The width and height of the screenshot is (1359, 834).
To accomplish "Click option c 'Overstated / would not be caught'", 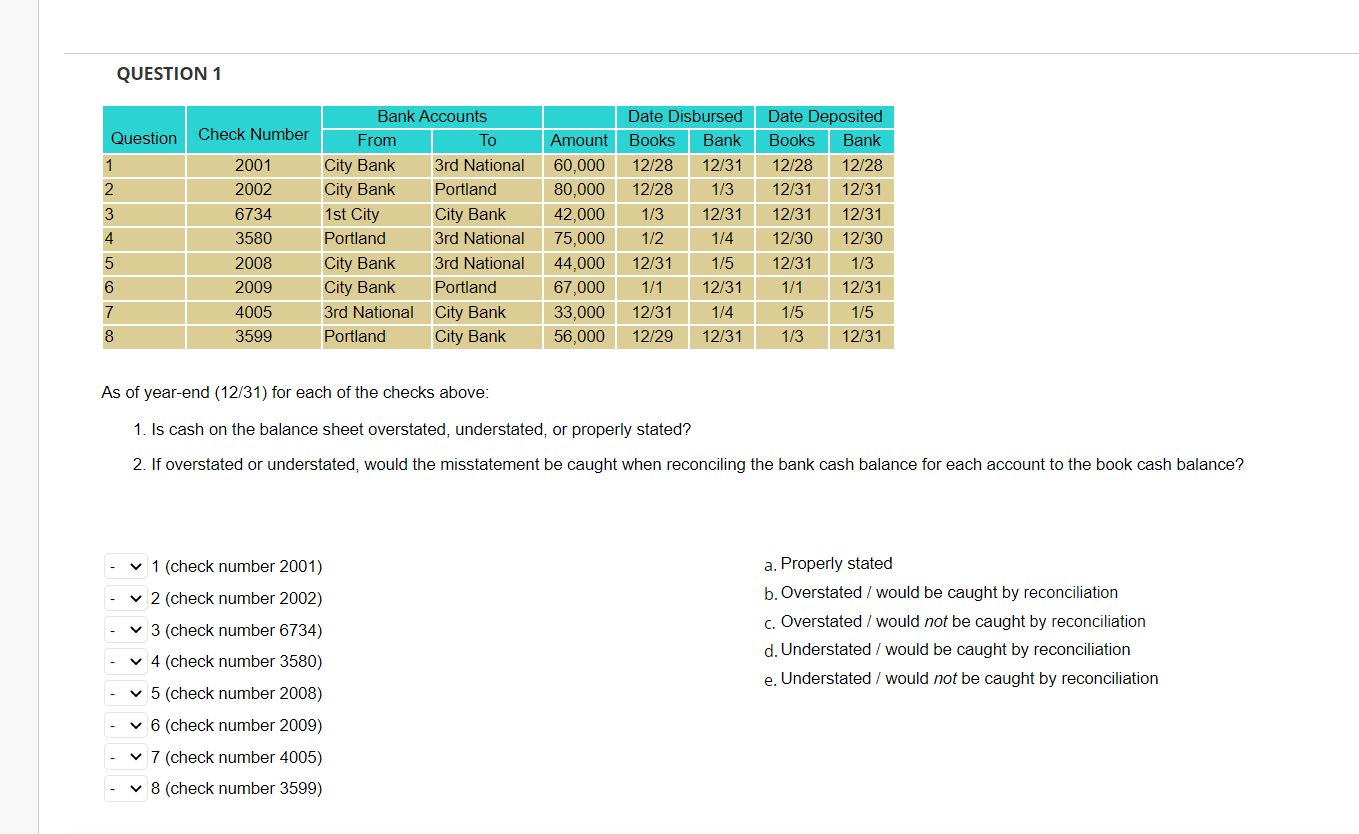I will 954,622.
